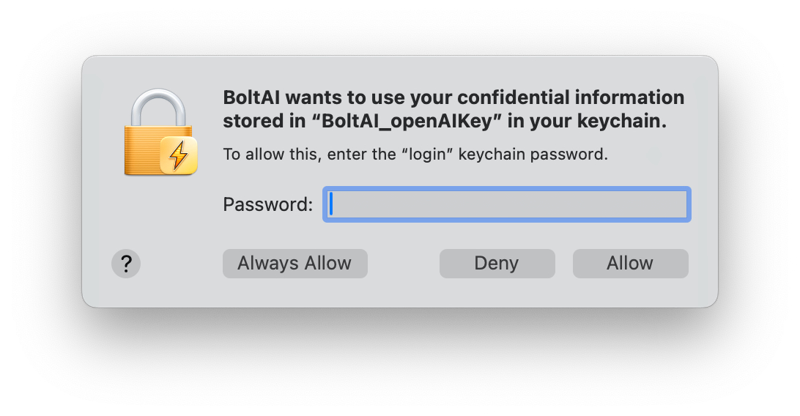800x416 pixels.
Task: Open help via the question mark button
Action: (126, 264)
